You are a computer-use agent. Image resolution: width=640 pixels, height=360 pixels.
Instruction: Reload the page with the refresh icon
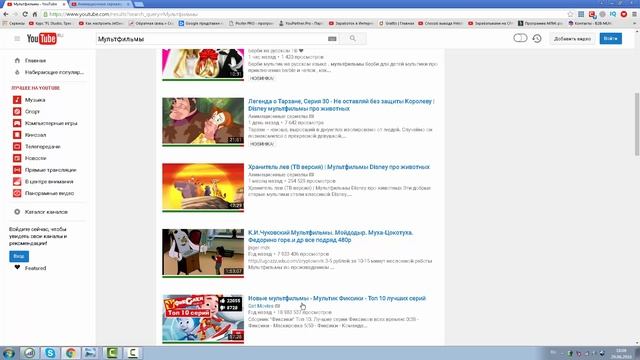pyautogui.click(x=25, y=14)
